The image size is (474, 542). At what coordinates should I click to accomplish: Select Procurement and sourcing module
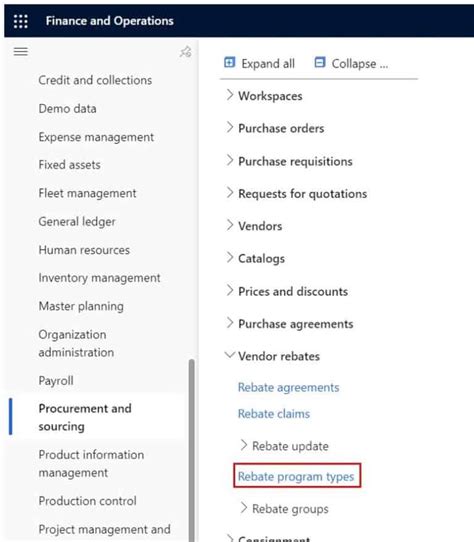(85, 417)
